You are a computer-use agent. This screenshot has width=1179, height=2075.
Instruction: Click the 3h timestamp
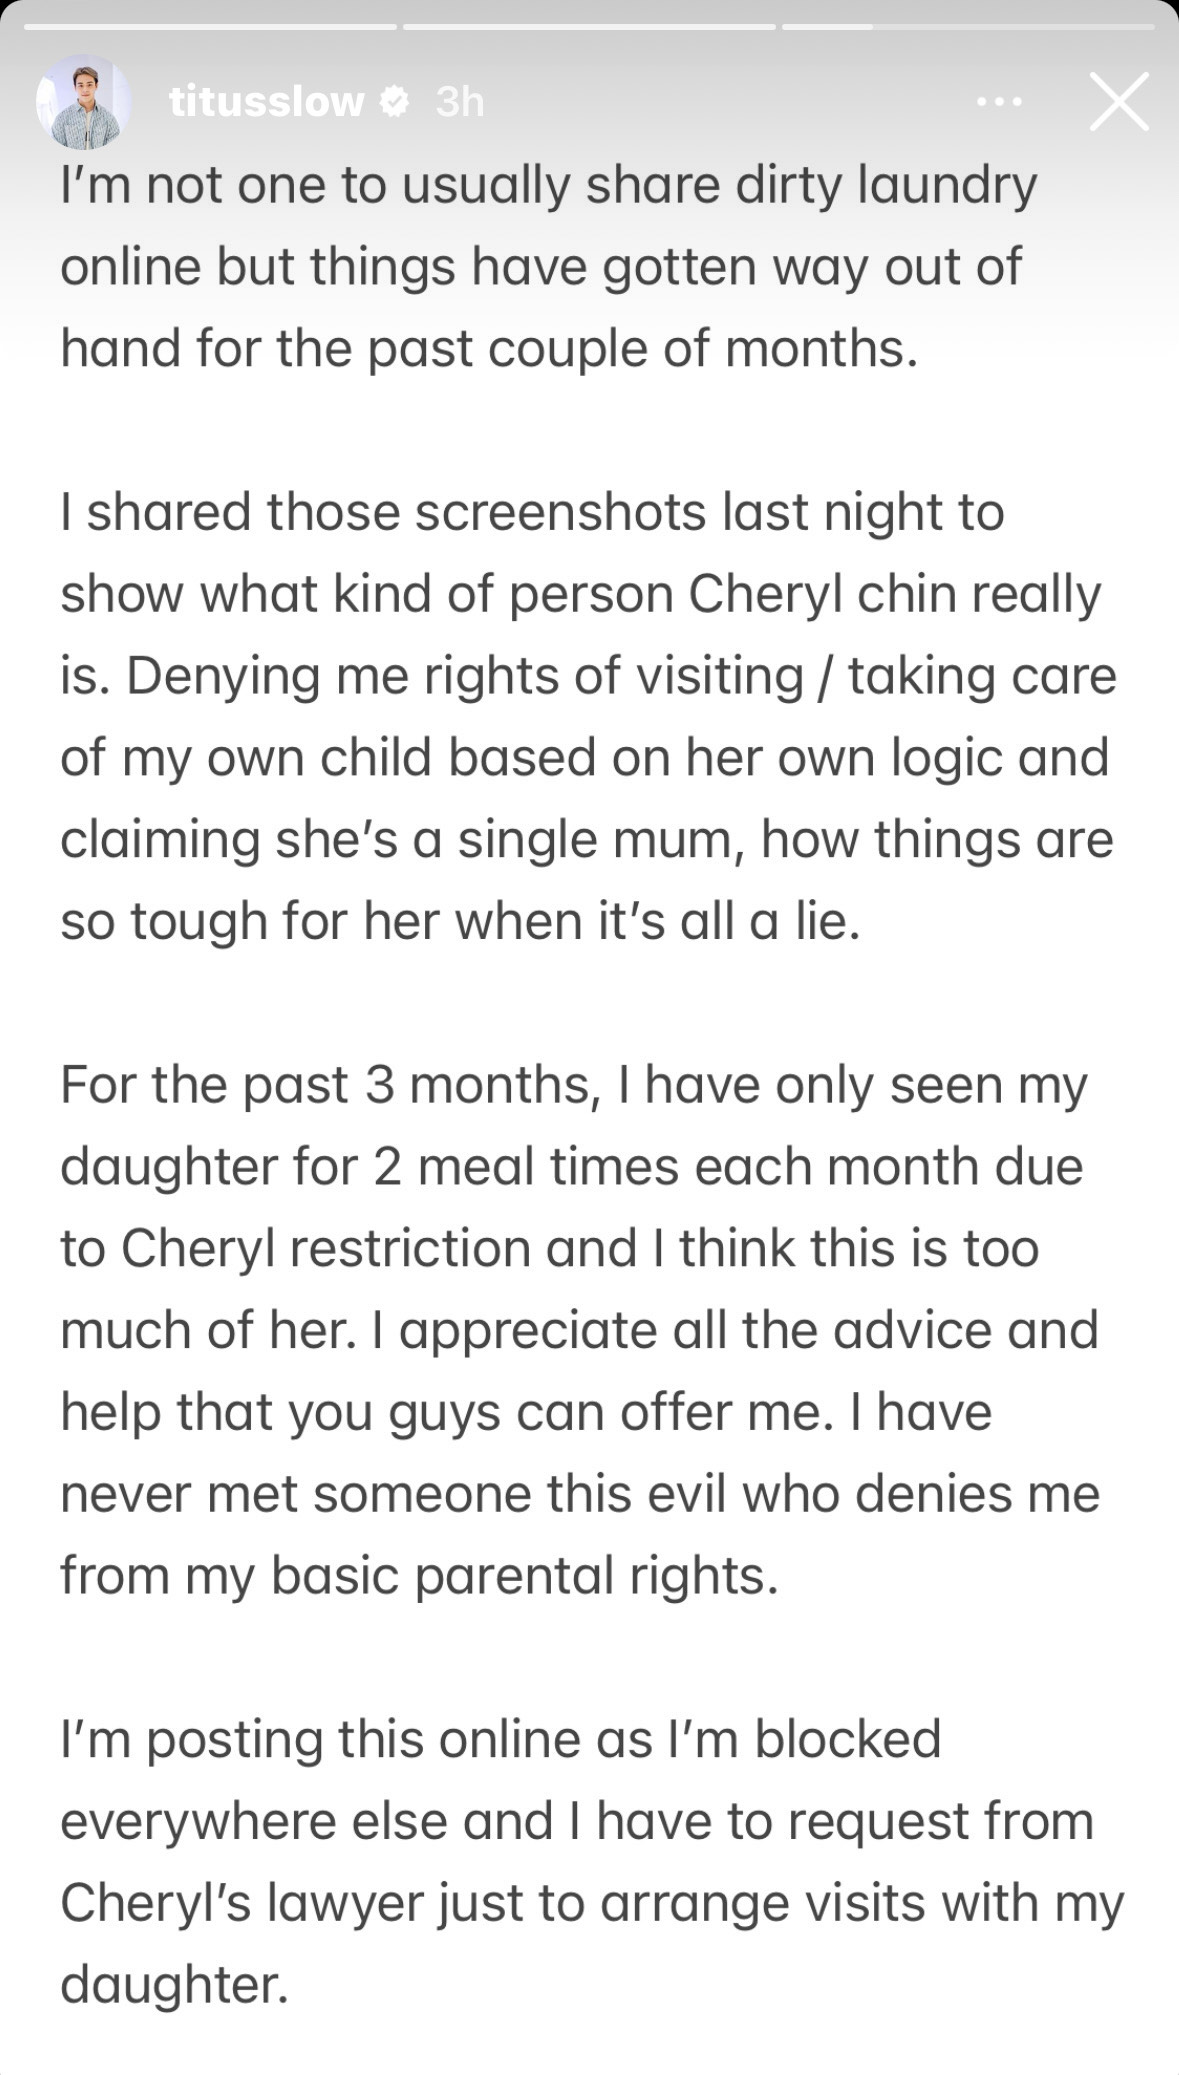coord(460,102)
